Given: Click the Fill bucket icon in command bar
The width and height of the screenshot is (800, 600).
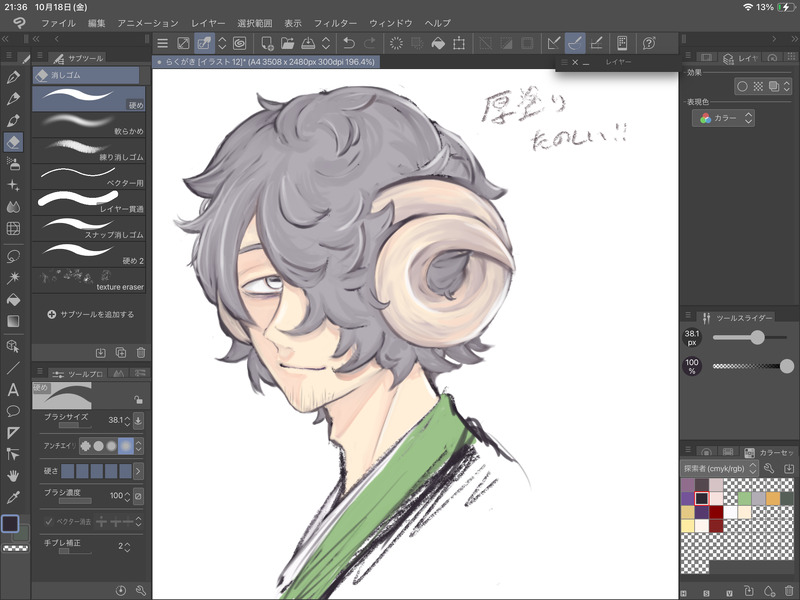Looking at the screenshot, I should (x=438, y=43).
